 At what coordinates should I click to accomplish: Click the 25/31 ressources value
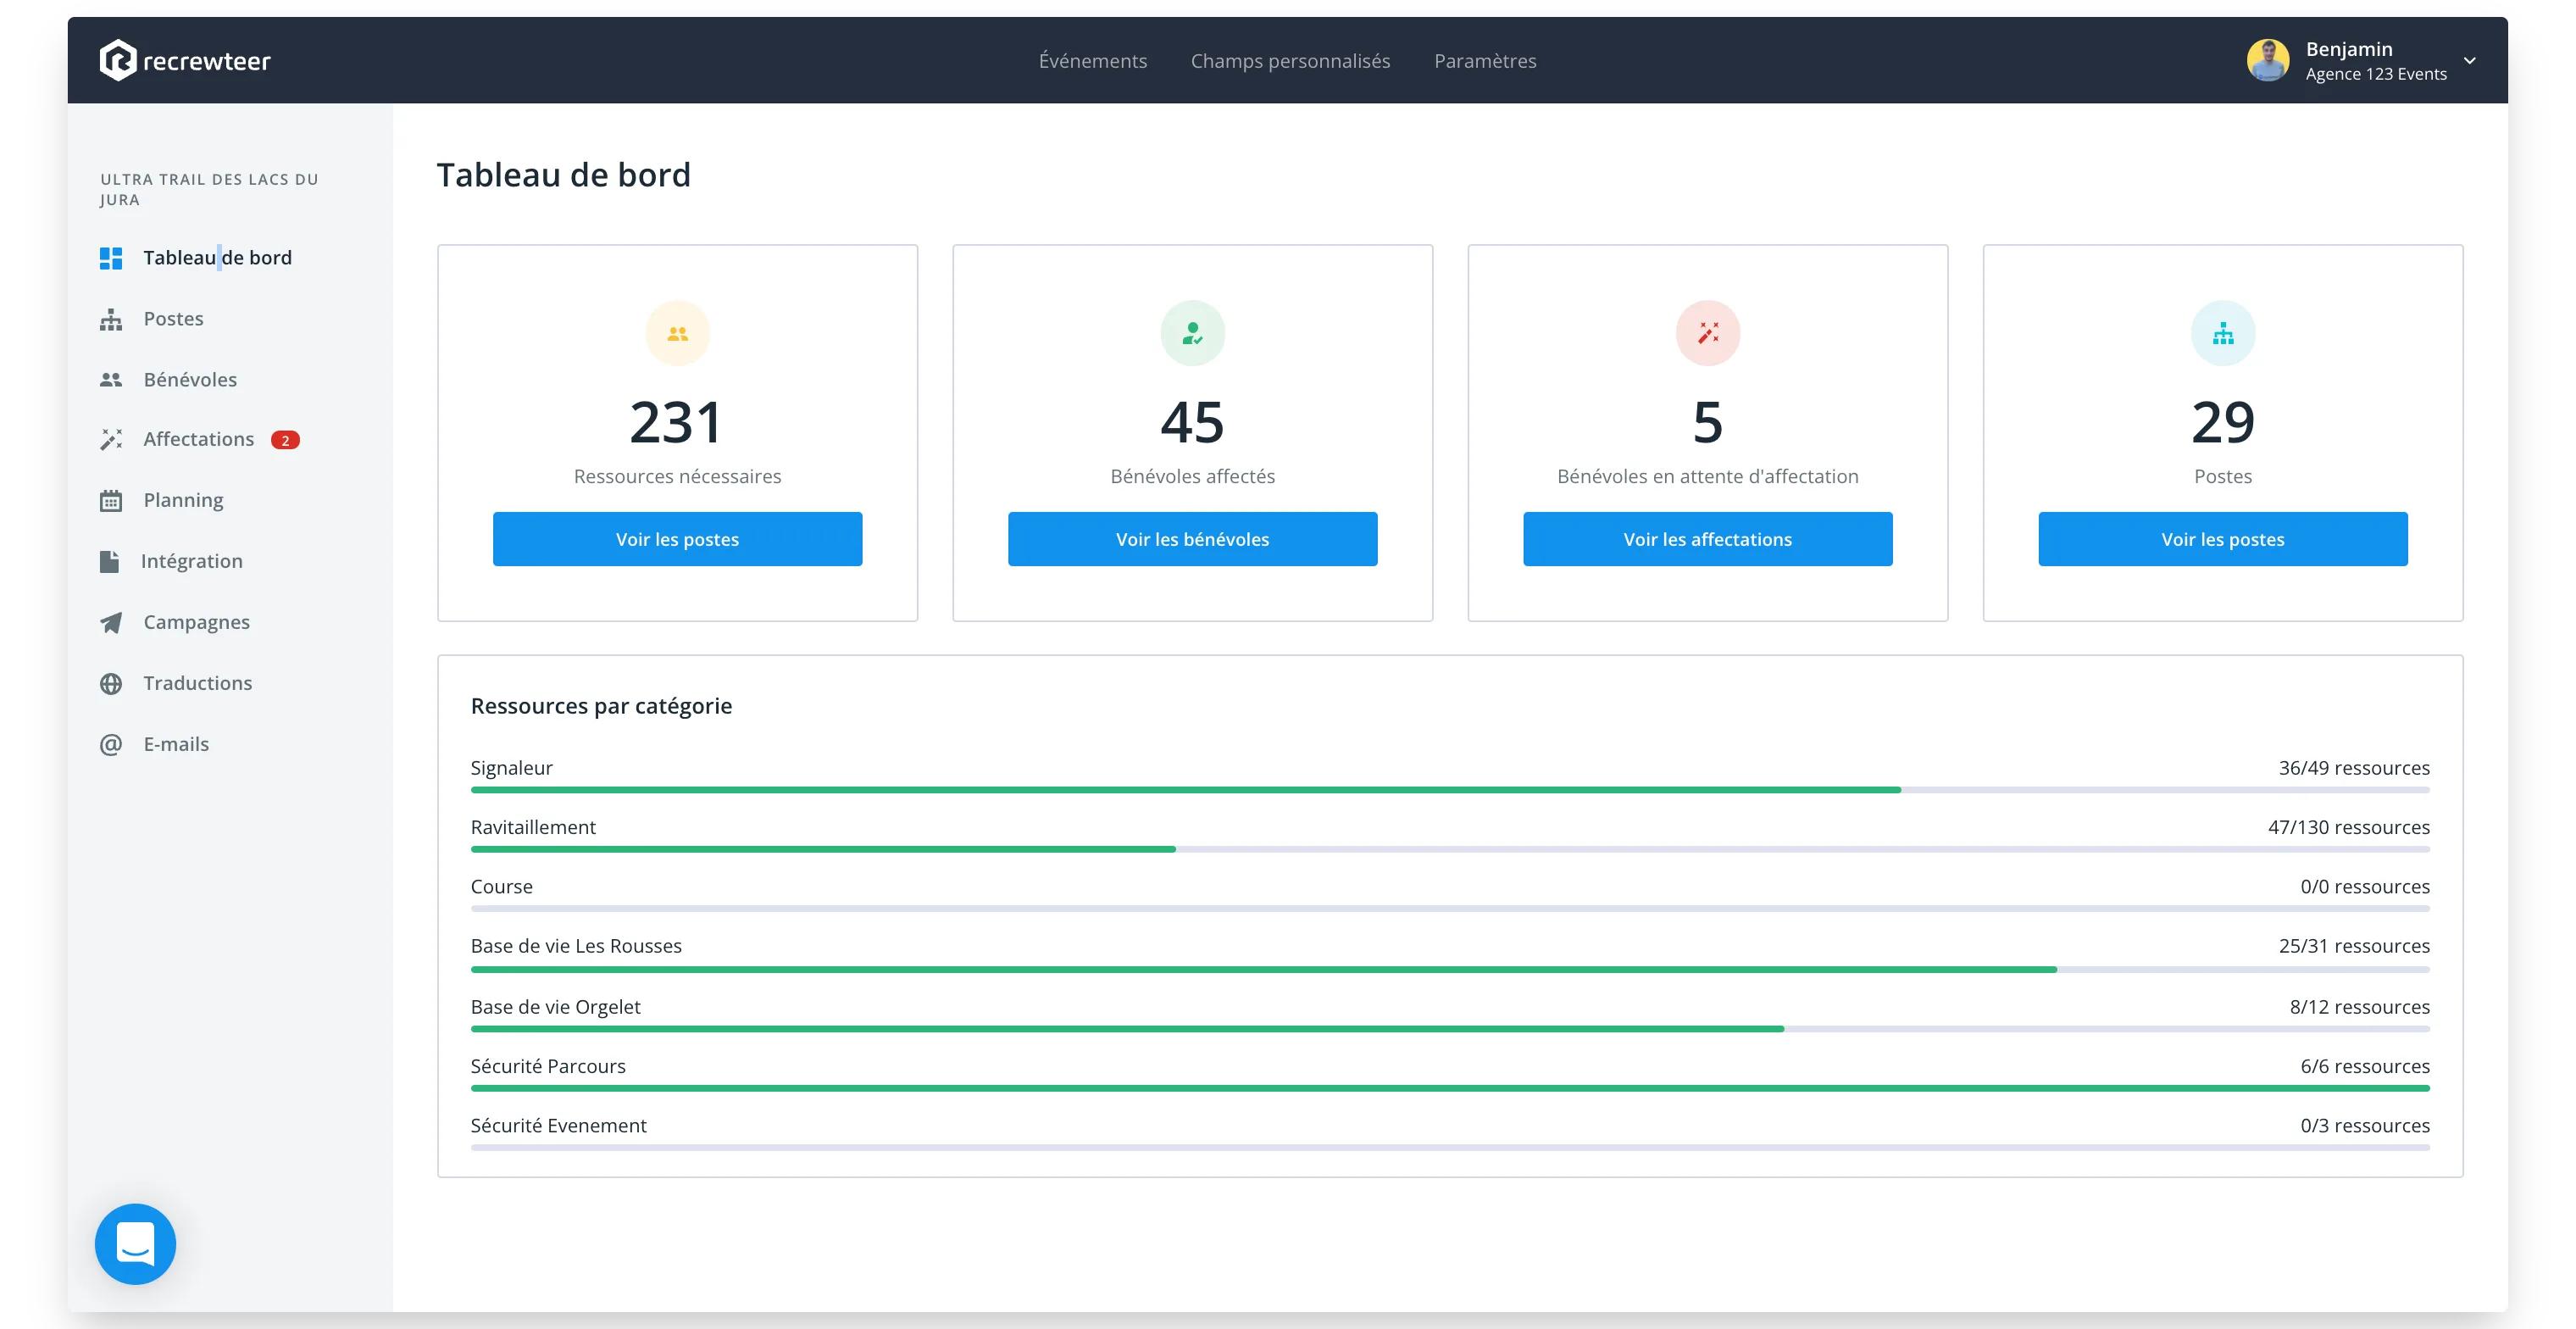(2354, 946)
